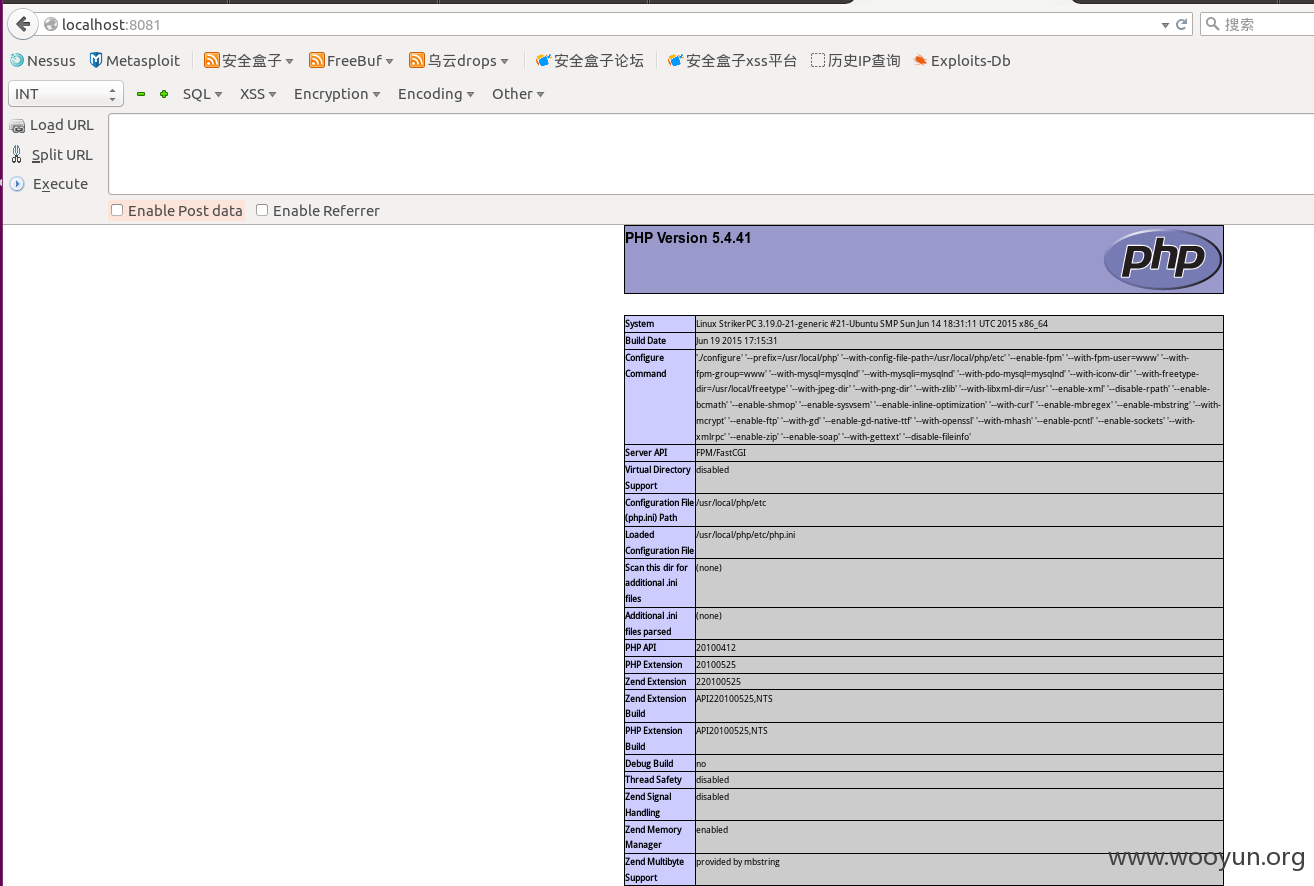Click the PHP Version 5.4.41 heading
The width and height of the screenshot is (1314, 886).
click(x=688, y=238)
